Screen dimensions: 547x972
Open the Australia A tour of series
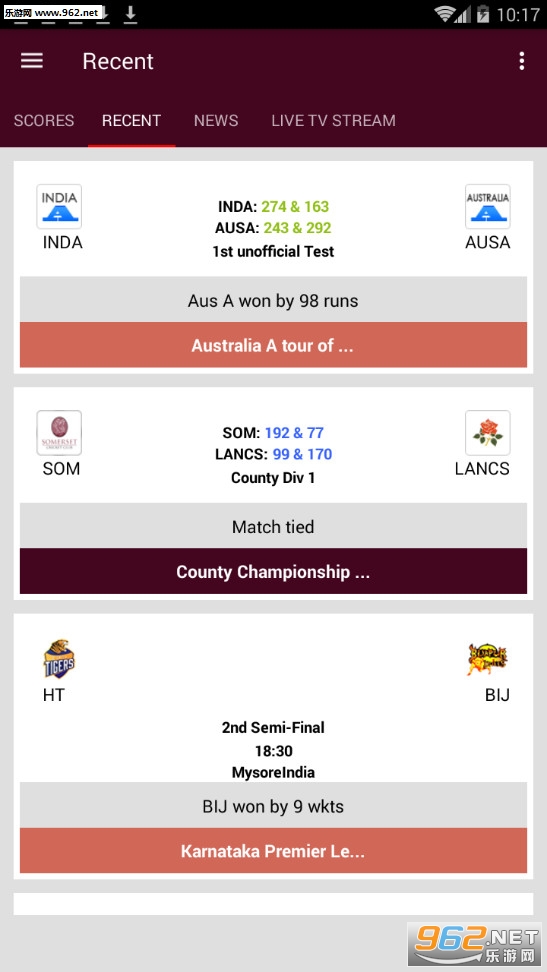click(274, 345)
